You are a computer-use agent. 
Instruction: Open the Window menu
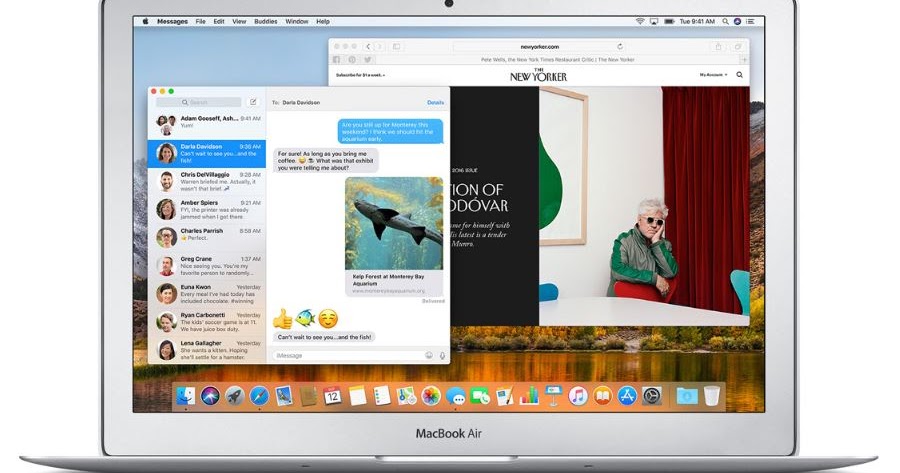coord(297,21)
